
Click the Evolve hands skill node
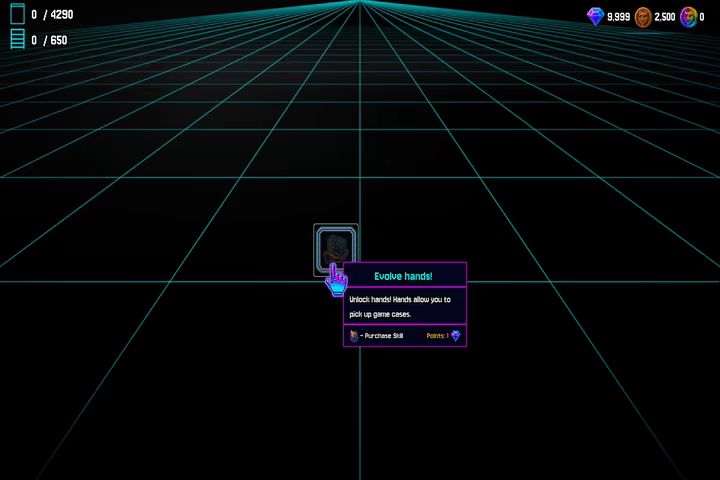pos(336,250)
